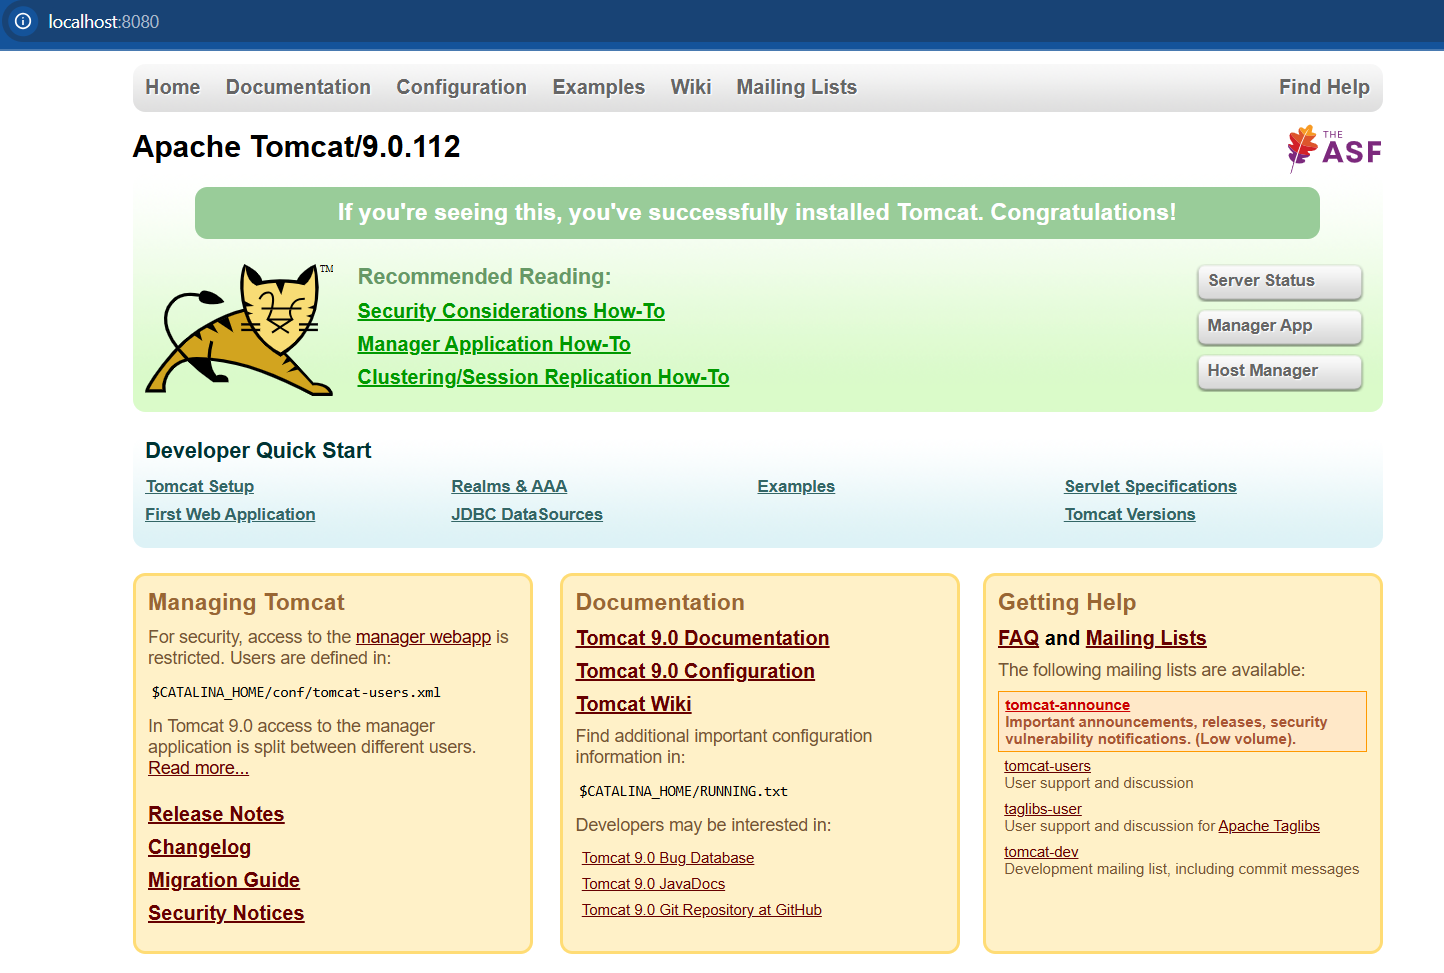The height and width of the screenshot is (973, 1444).
Task: Open the Tomcat Wiki link
Action: pyautogui.click(x=633, y=704)
